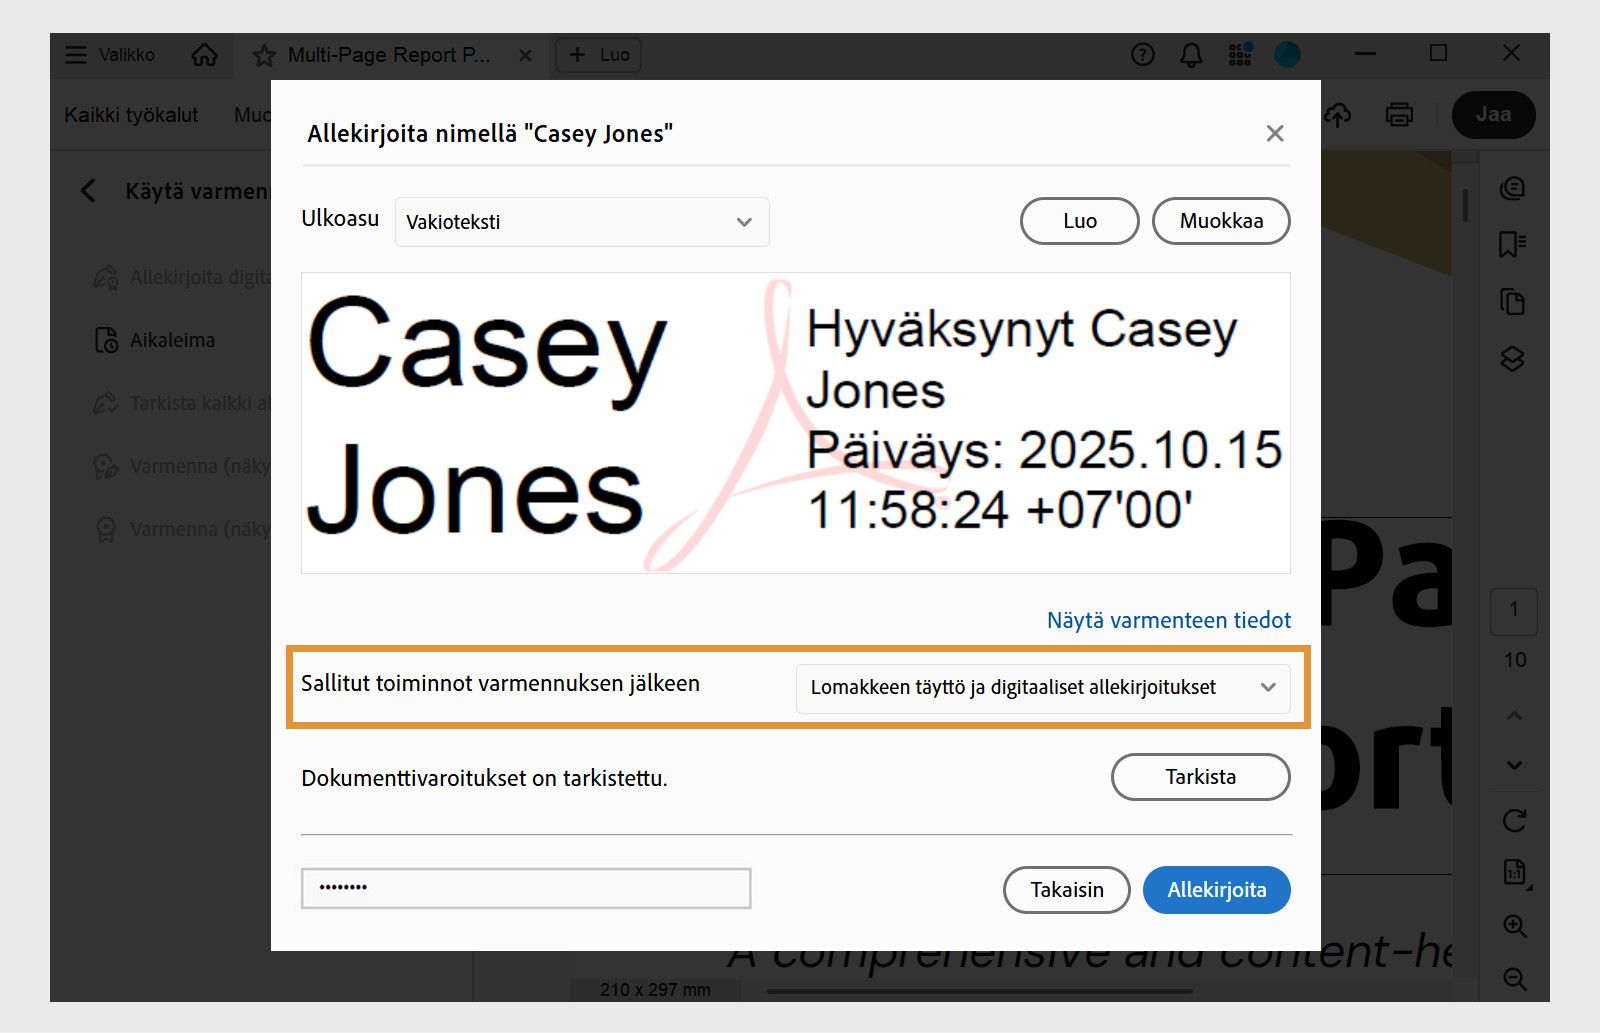Open the allowed actions after certification dropdown

click(x=1044, y=688)
